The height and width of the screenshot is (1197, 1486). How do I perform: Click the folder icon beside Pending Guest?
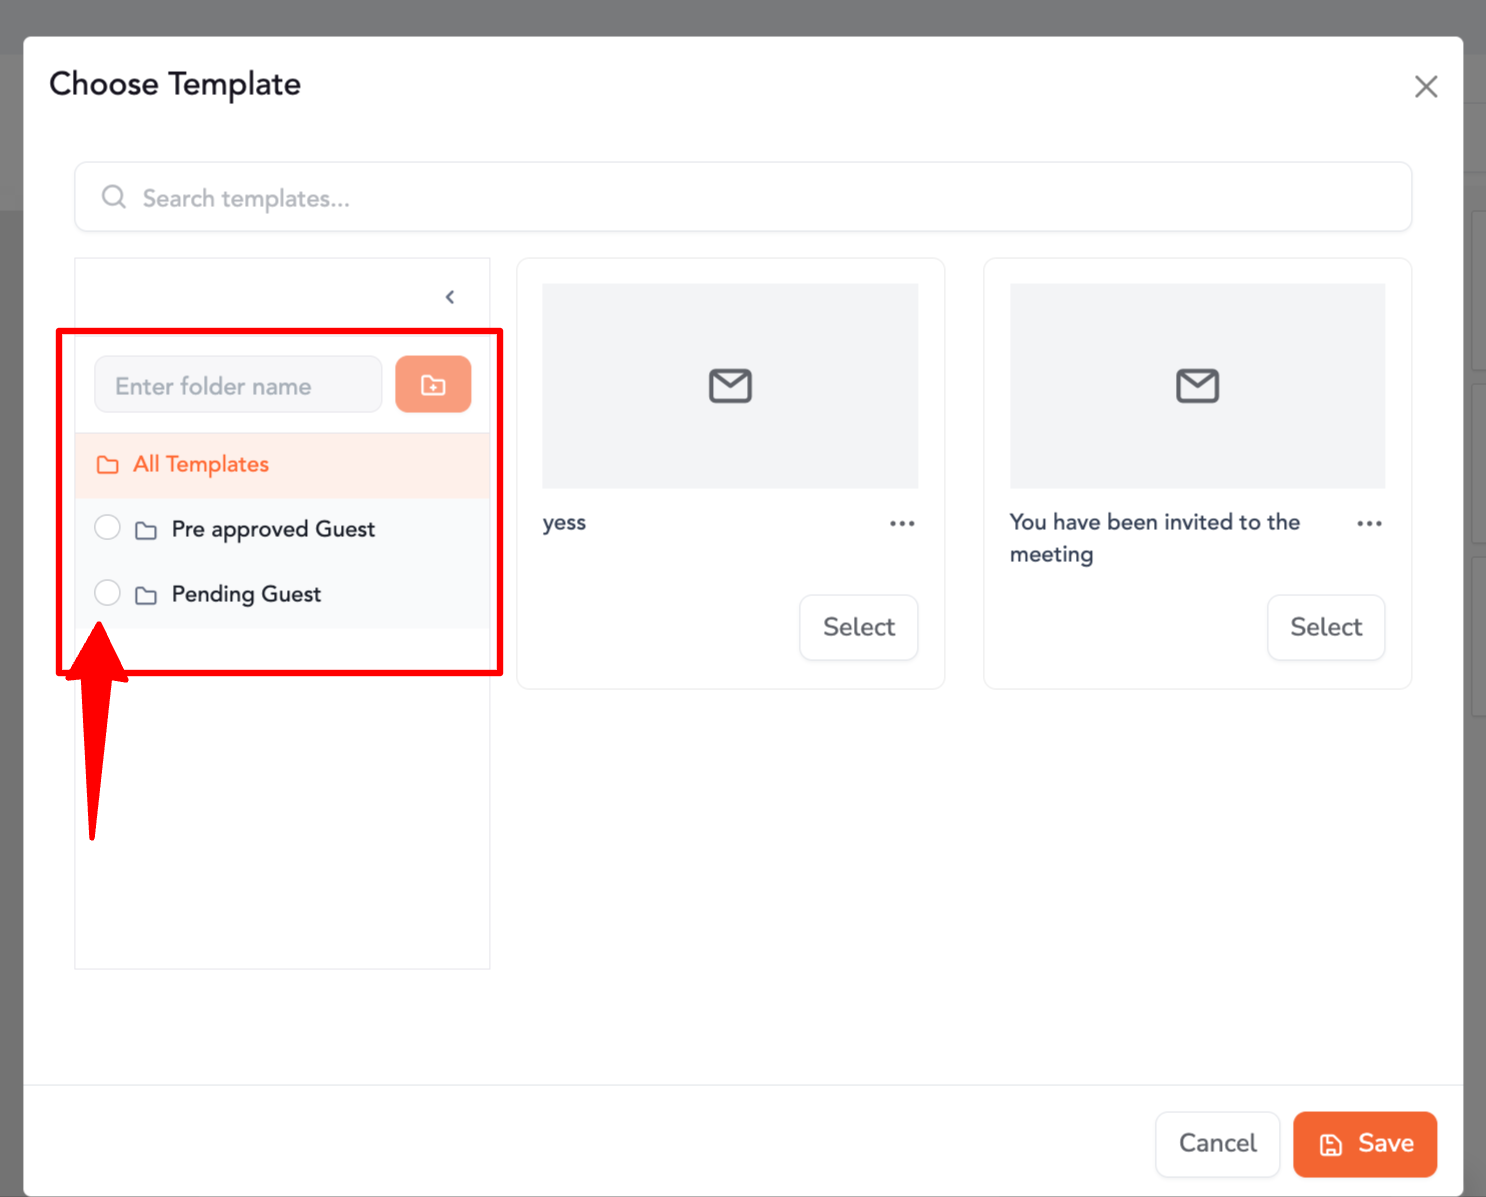[x=146, y=596]
